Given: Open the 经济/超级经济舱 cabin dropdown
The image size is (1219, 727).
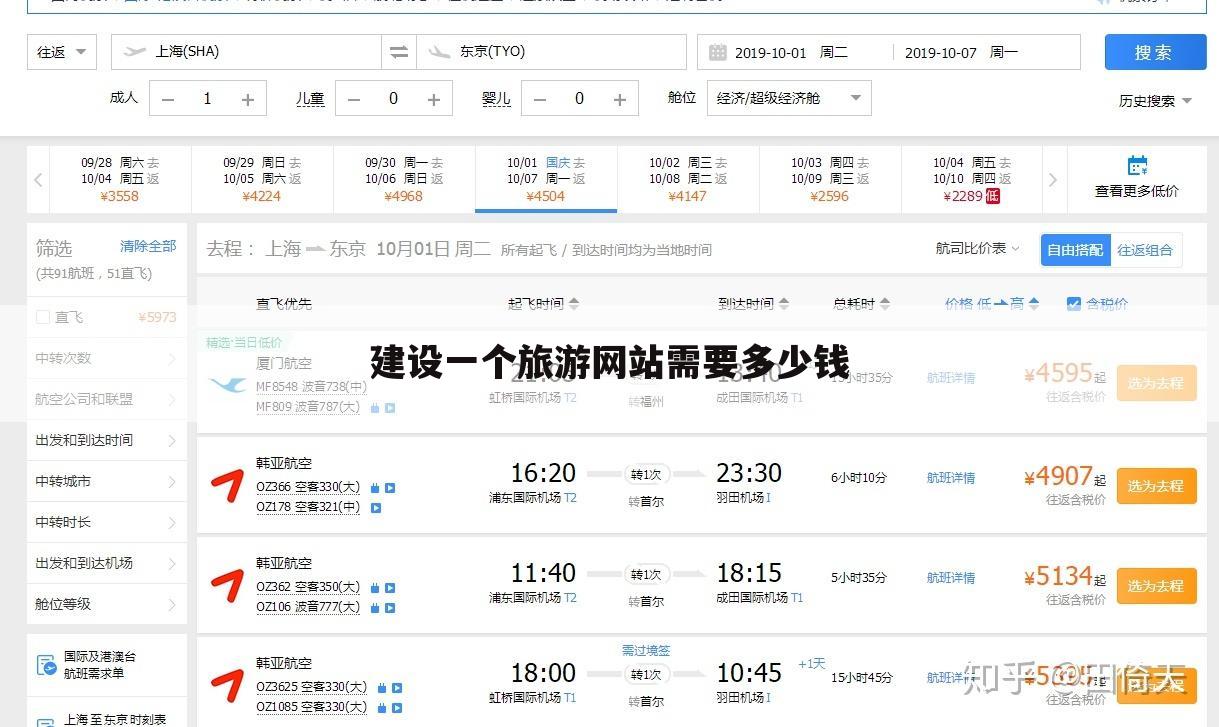Looking at the screenshot, I should (790, 98).
